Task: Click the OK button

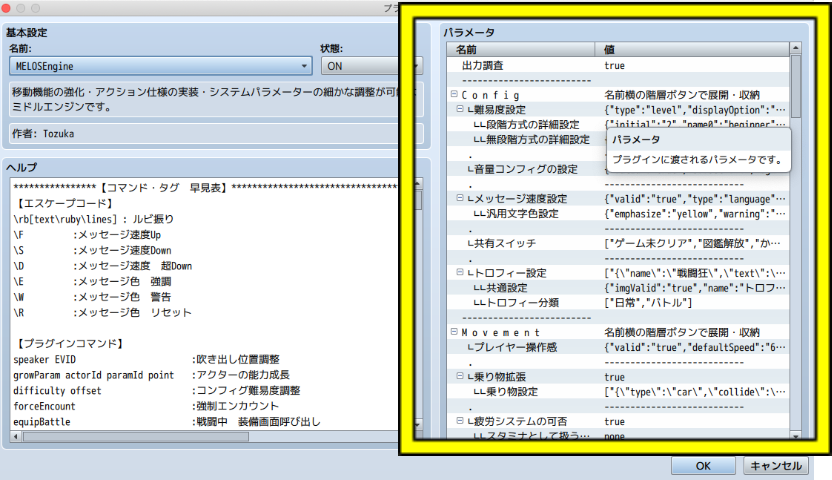Action: (x=703, y=465)
